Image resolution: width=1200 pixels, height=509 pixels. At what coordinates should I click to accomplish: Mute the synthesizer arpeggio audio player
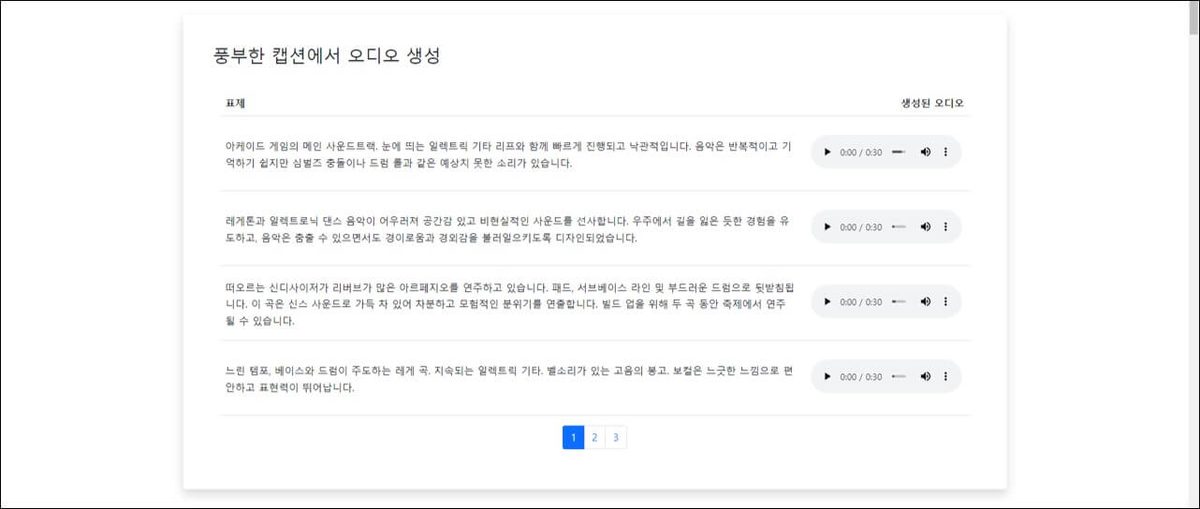[925, 302]
